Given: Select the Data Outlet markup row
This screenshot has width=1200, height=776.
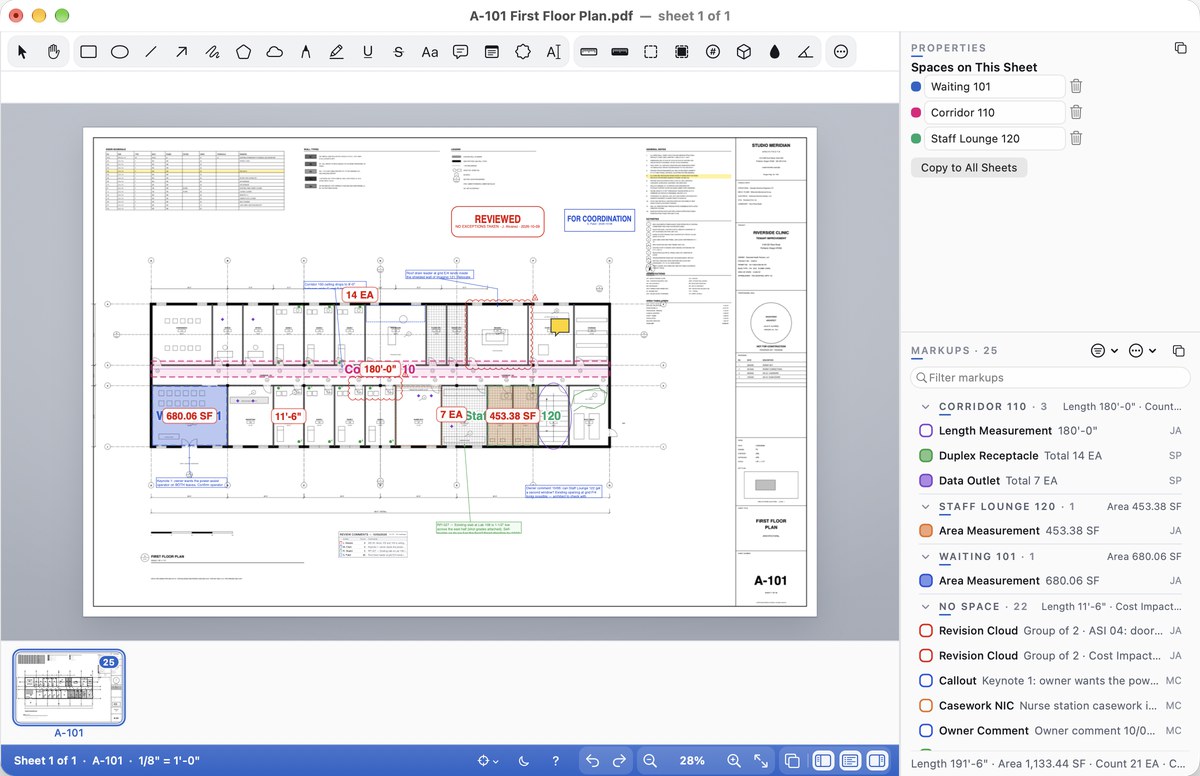Looking at the screenshot, I should (x=1050, y=480).
